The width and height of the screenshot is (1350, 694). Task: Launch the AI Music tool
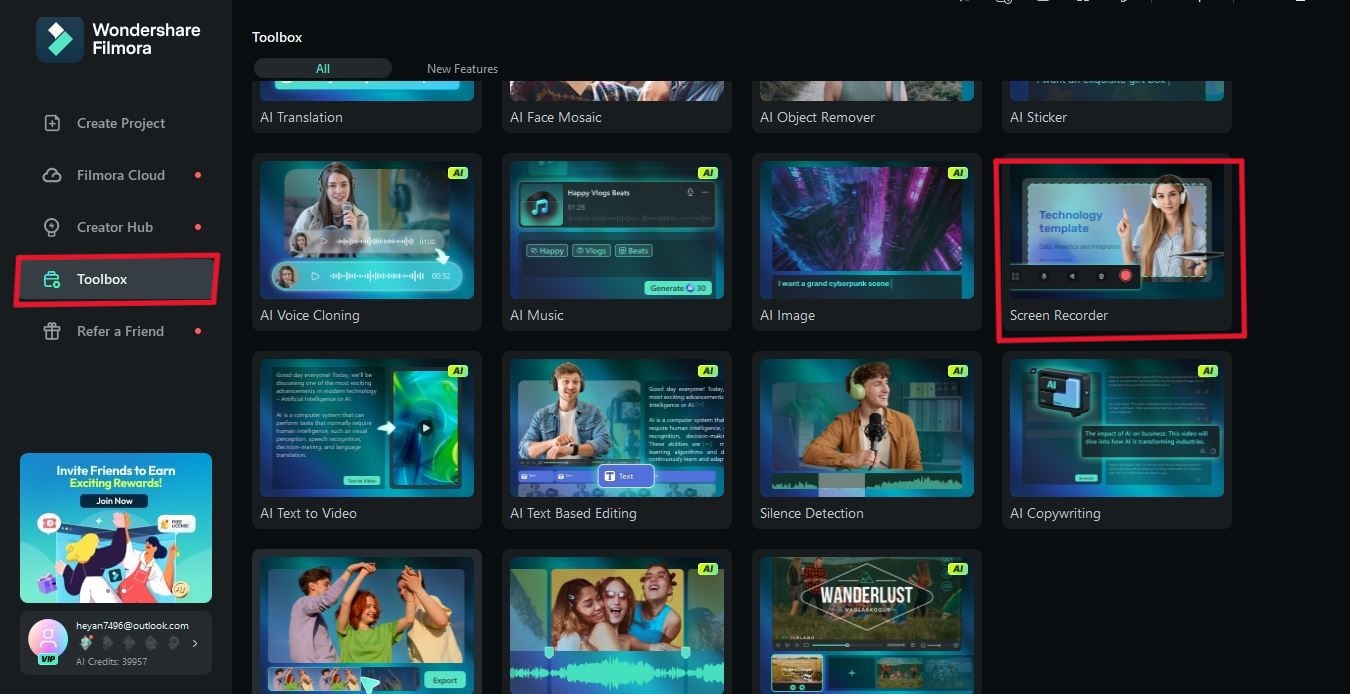pos(617,242)
